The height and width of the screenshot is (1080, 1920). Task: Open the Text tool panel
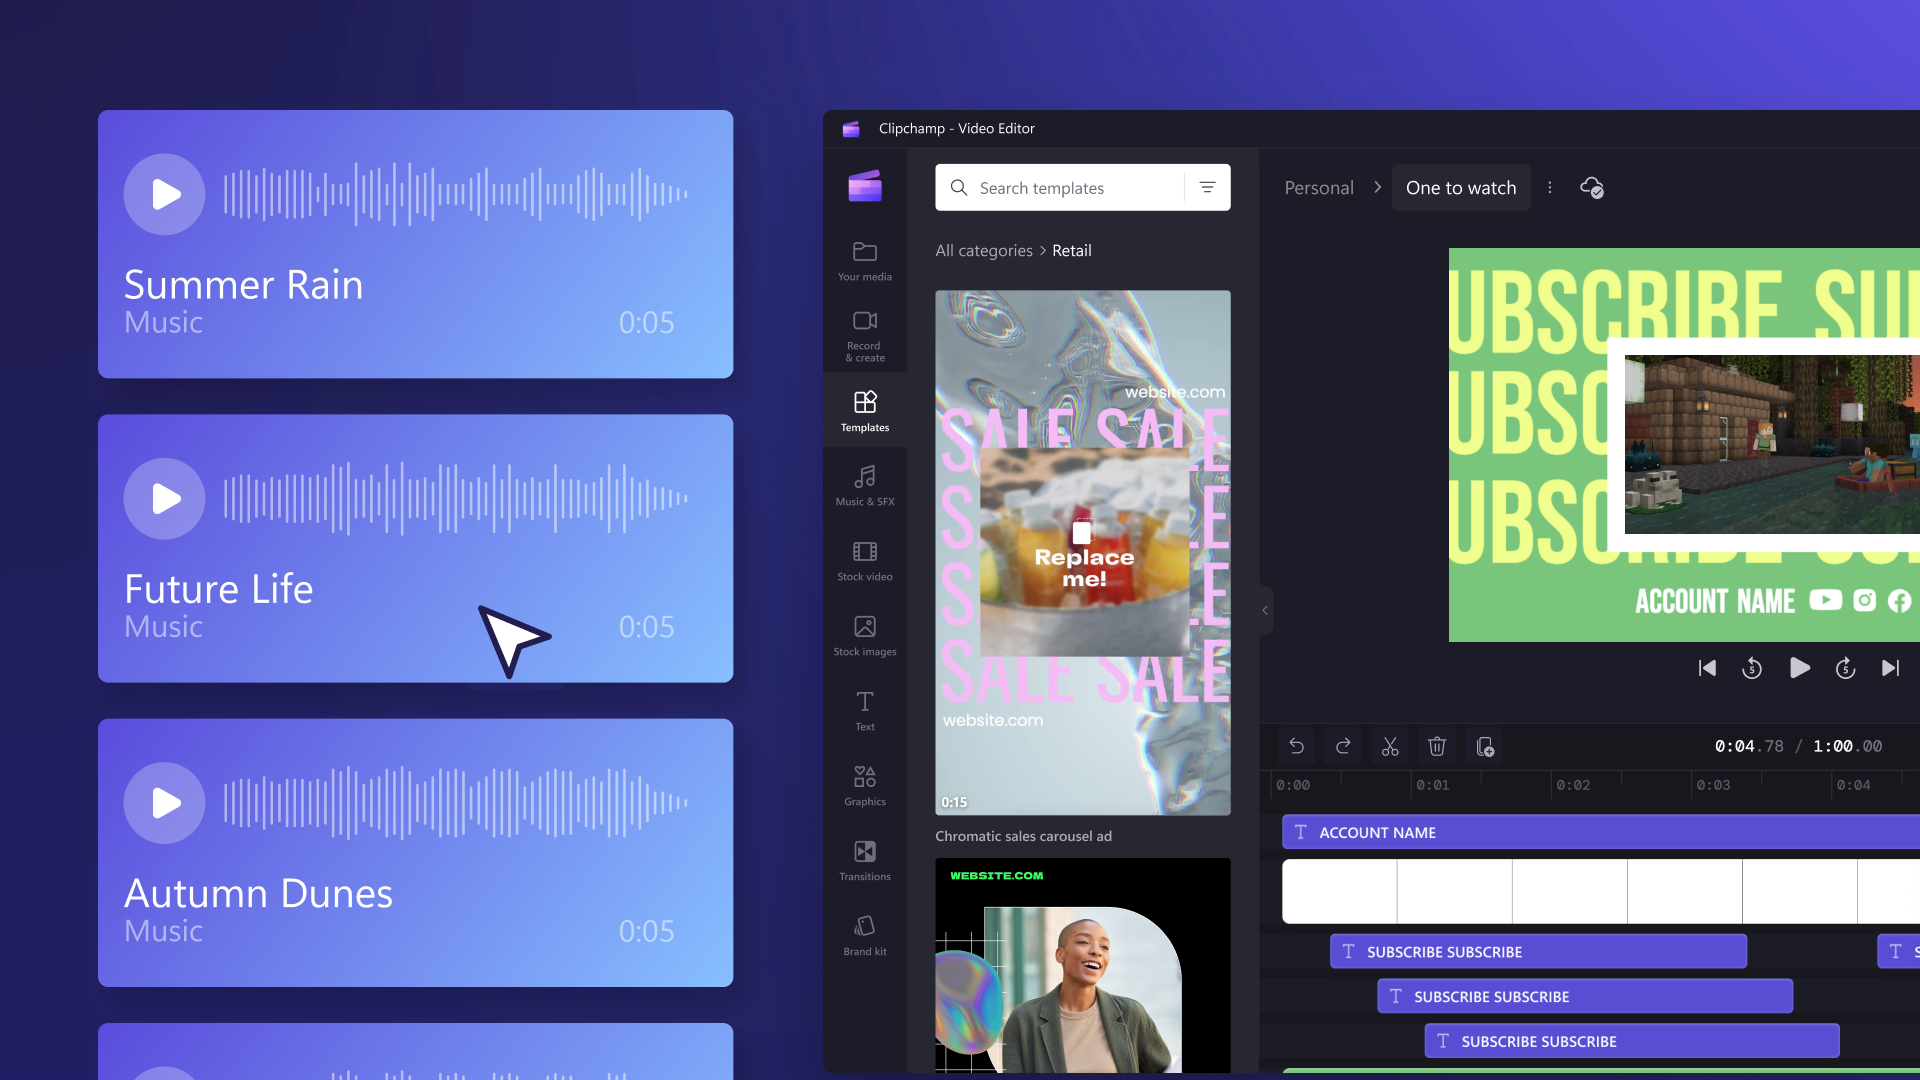pyautogui.click(x=865, y=711)
